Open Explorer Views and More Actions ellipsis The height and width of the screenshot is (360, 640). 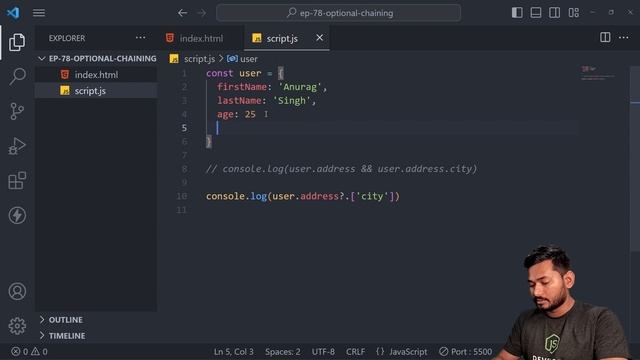tap(140, 38)
